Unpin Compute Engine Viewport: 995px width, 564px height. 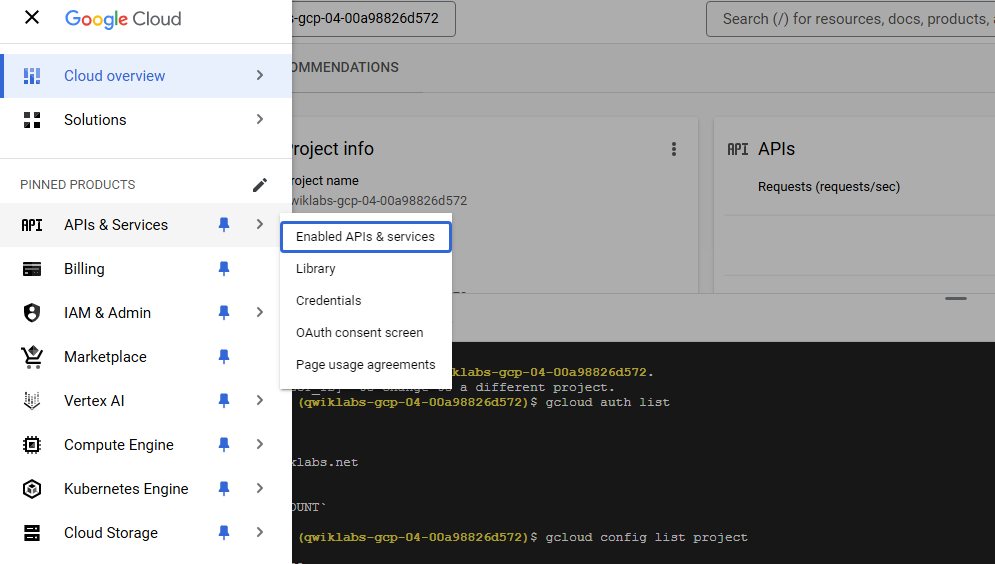tap(224, 444)
